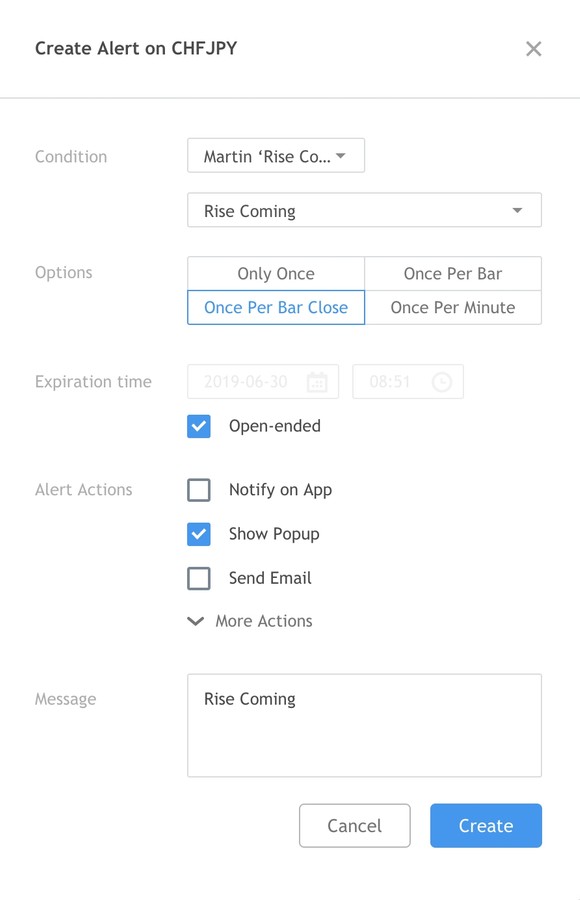The height and width of the screenshot is (900, 580).
Task: Enable the Notify on App checkbox
Action: 199,490
